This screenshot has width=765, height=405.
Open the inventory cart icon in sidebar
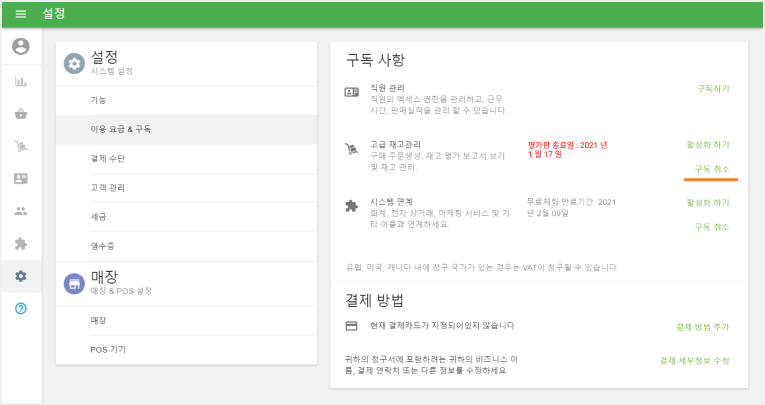pyautogui.click(x=21, y=146)
